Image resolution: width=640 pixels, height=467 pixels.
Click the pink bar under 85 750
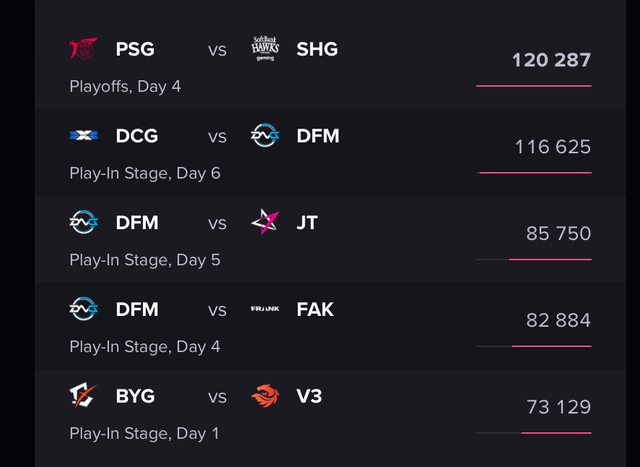click(549, 260)
